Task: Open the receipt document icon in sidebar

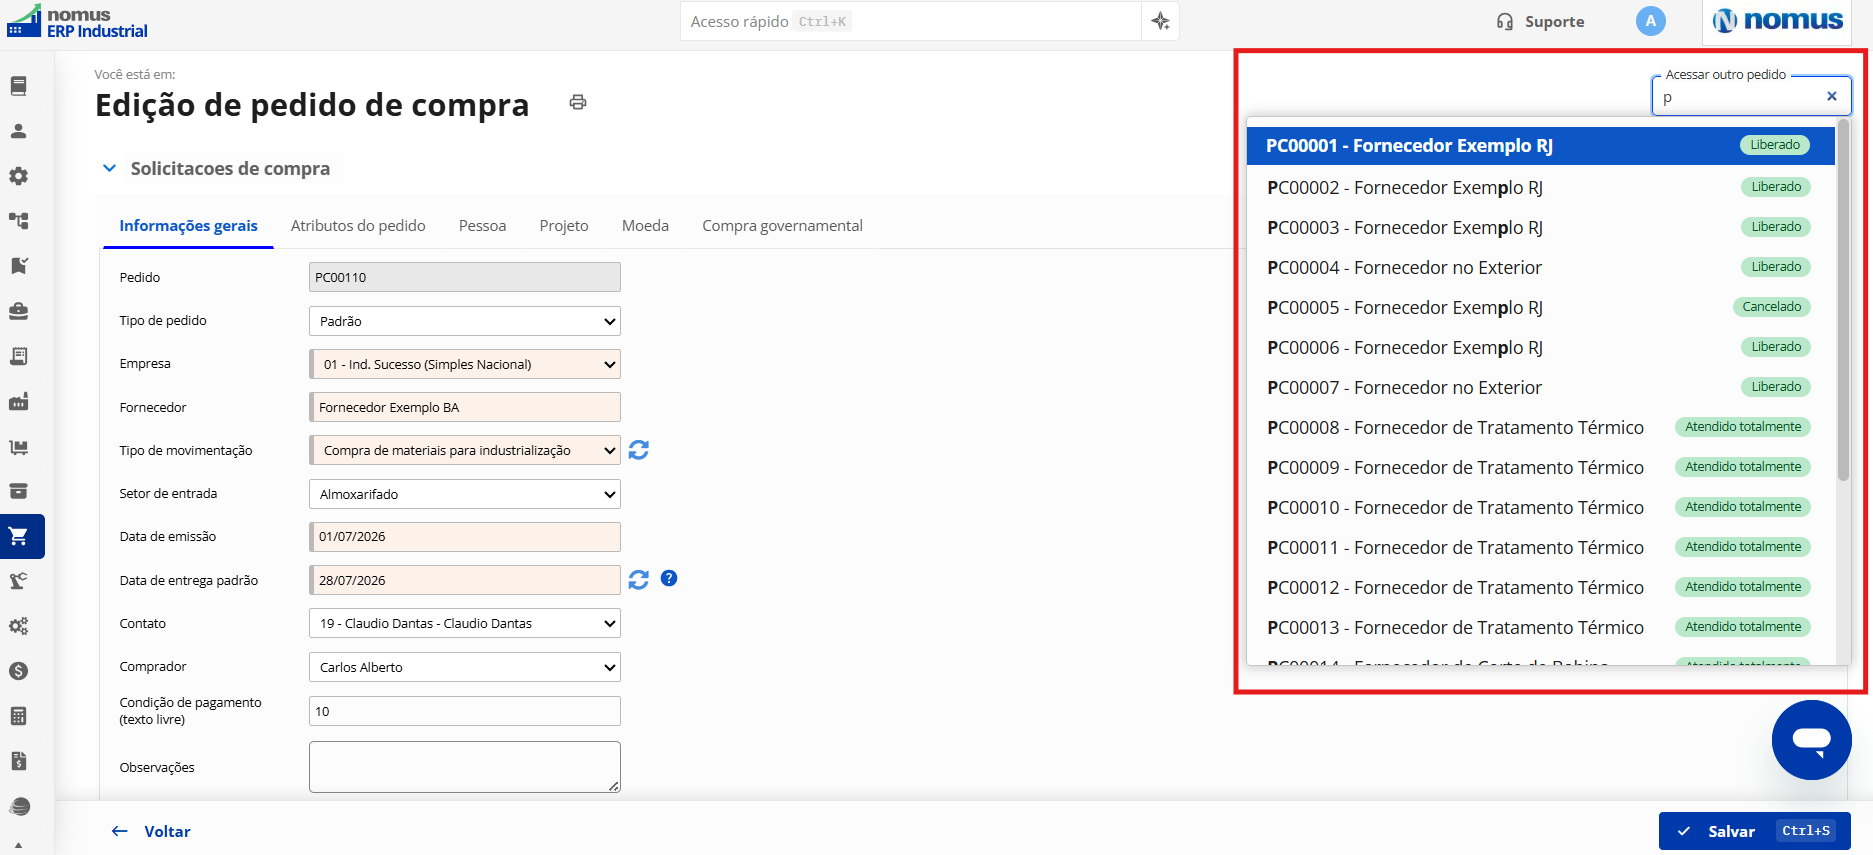Action: tap(18, 356)
